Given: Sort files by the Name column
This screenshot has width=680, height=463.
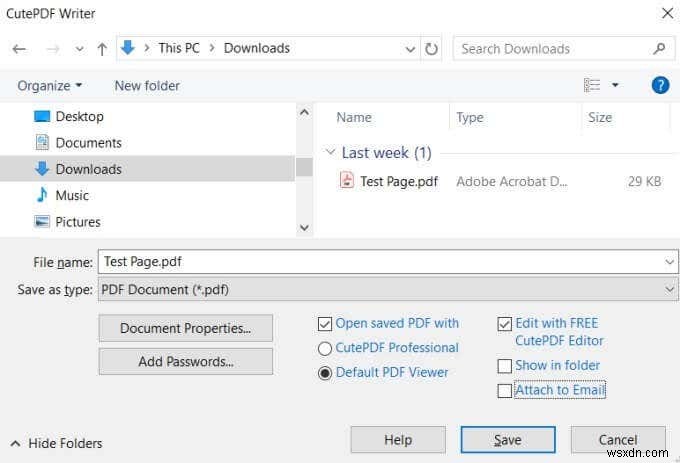Looking at the screenshot, I should (x=354, y=117).
